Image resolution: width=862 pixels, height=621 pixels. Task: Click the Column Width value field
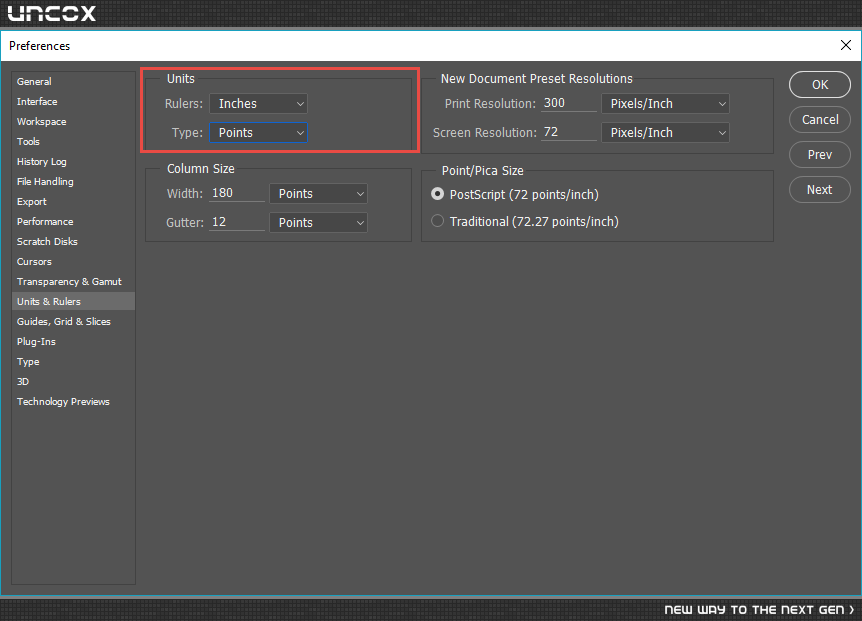pyautogui.click(x=237, y=193)
